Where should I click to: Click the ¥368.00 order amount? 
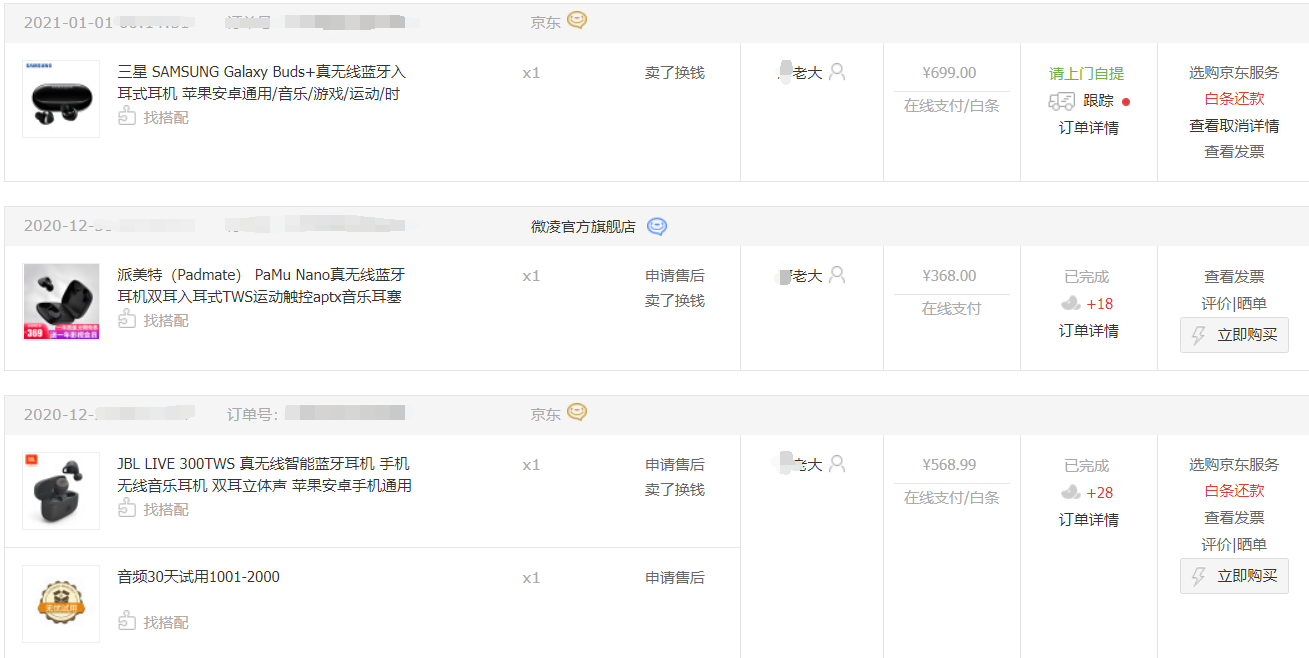click(x=950, y=276)
